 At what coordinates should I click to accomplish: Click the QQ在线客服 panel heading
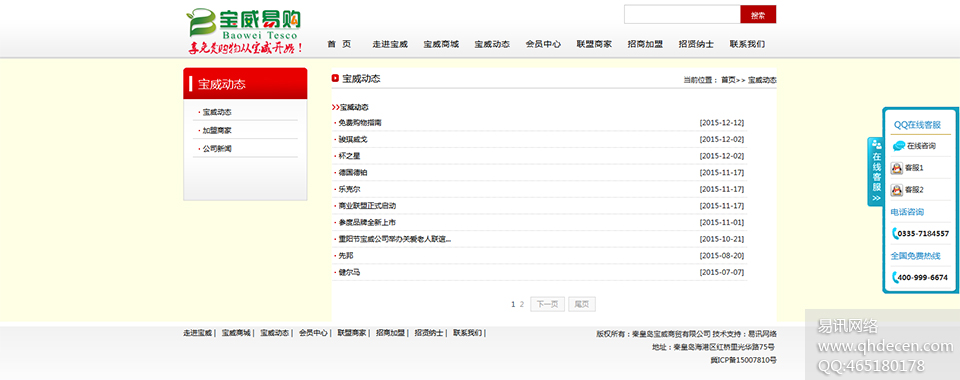[917, 125]
